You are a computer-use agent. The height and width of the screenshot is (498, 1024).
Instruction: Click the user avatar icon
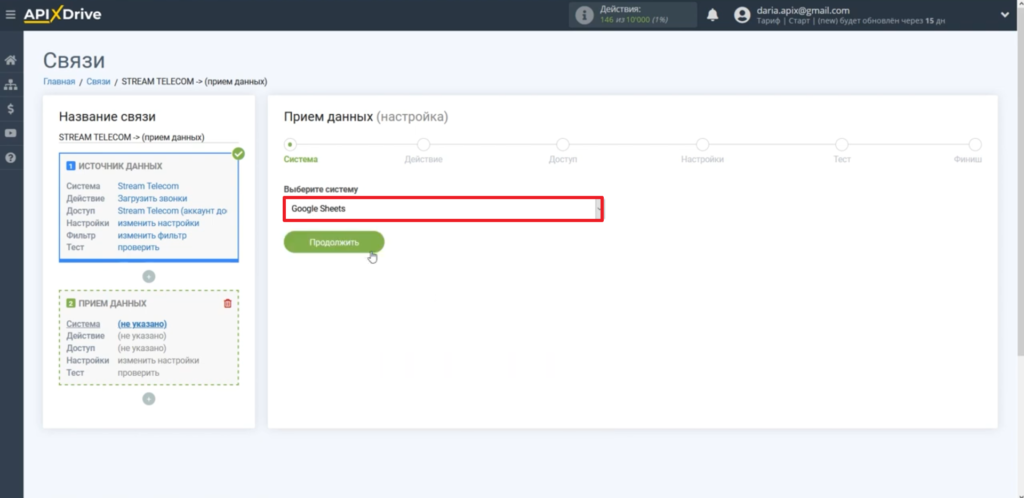click(x=742, y=15)
